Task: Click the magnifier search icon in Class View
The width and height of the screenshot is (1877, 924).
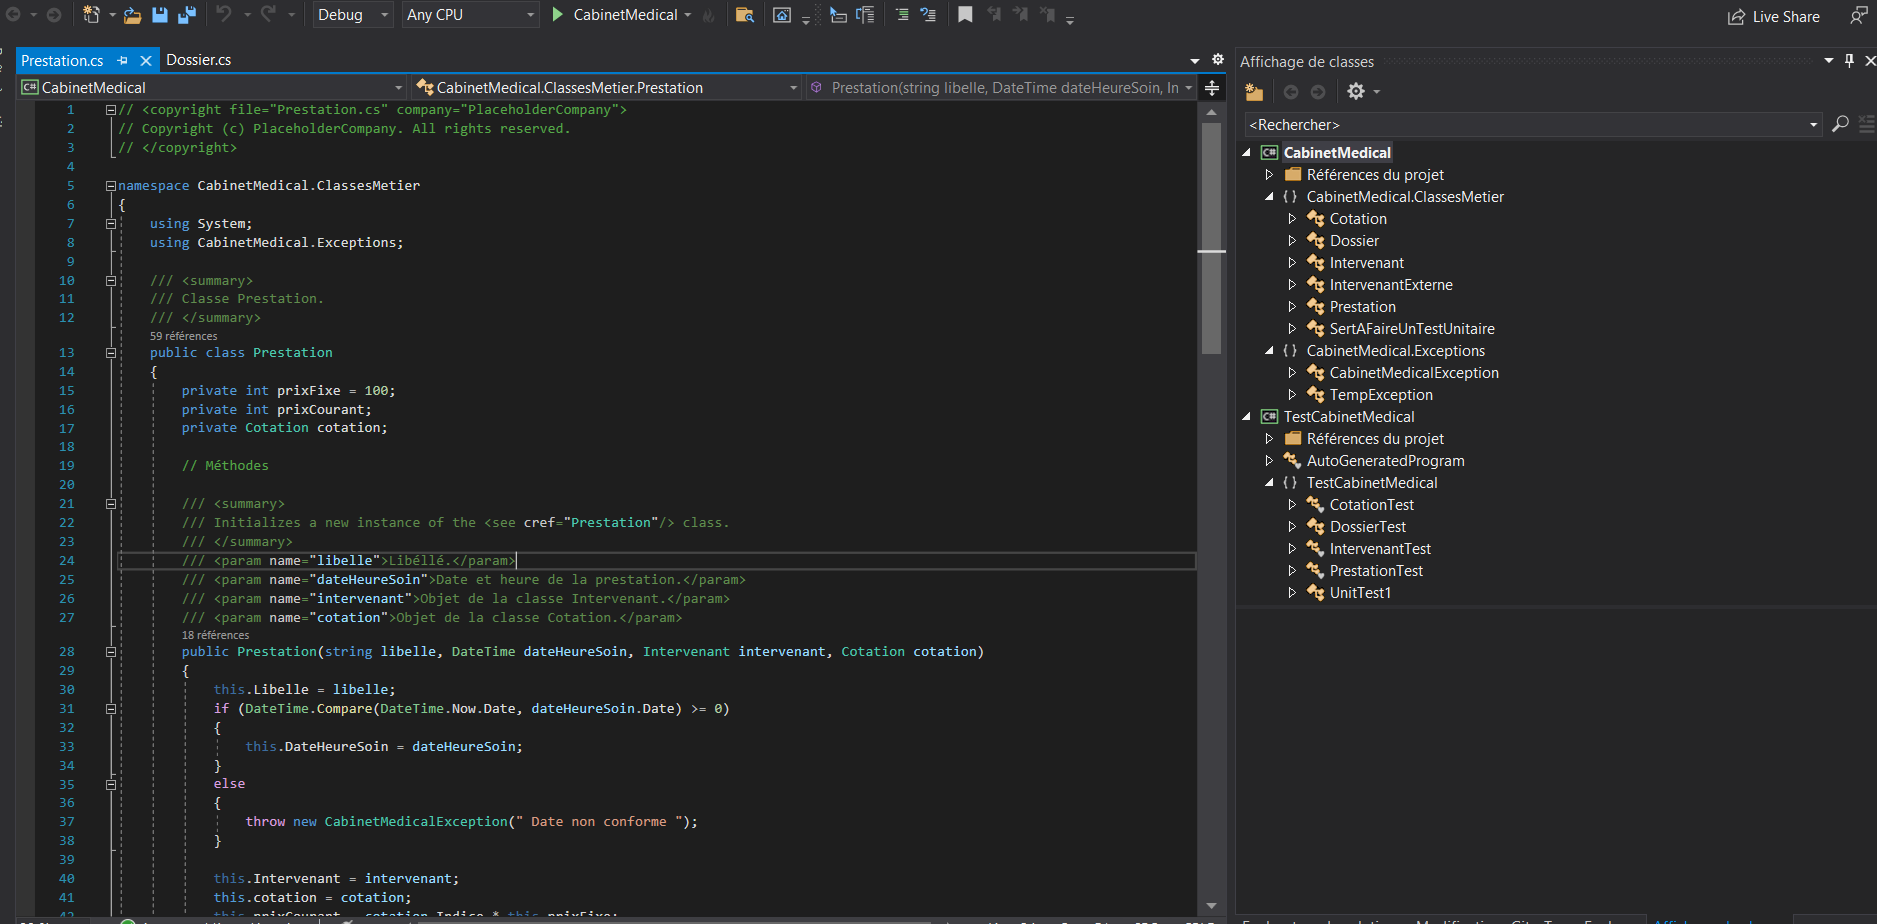Action: coord(1840,124)
